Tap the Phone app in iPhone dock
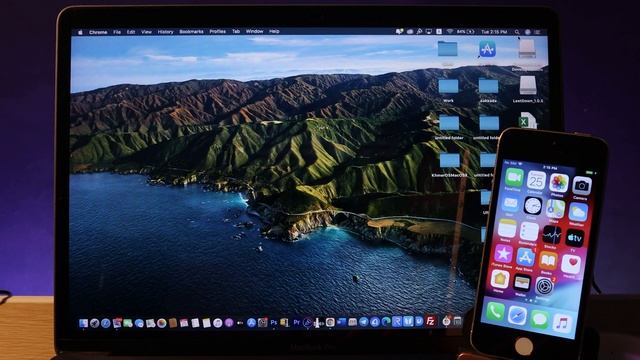Image resolution: width=640 pixels, height=360 pixels. [495, 312]
